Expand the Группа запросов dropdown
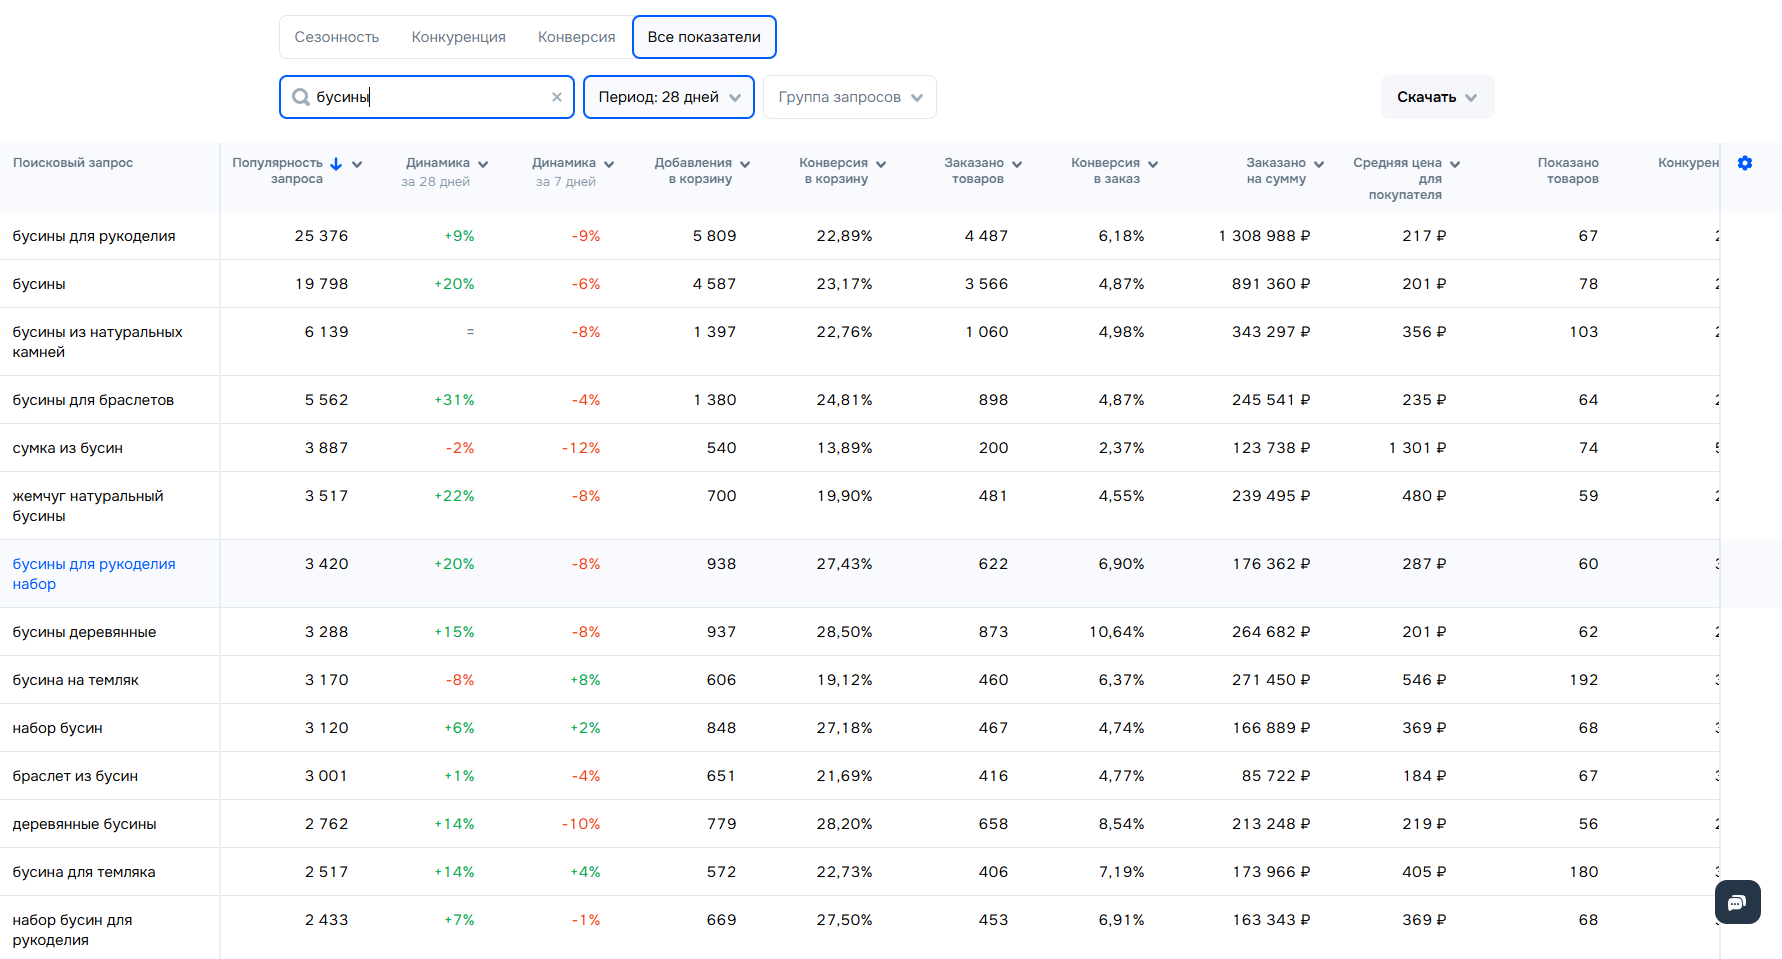The width and height of the screenshot is (1782, 959). pos(849,97)
